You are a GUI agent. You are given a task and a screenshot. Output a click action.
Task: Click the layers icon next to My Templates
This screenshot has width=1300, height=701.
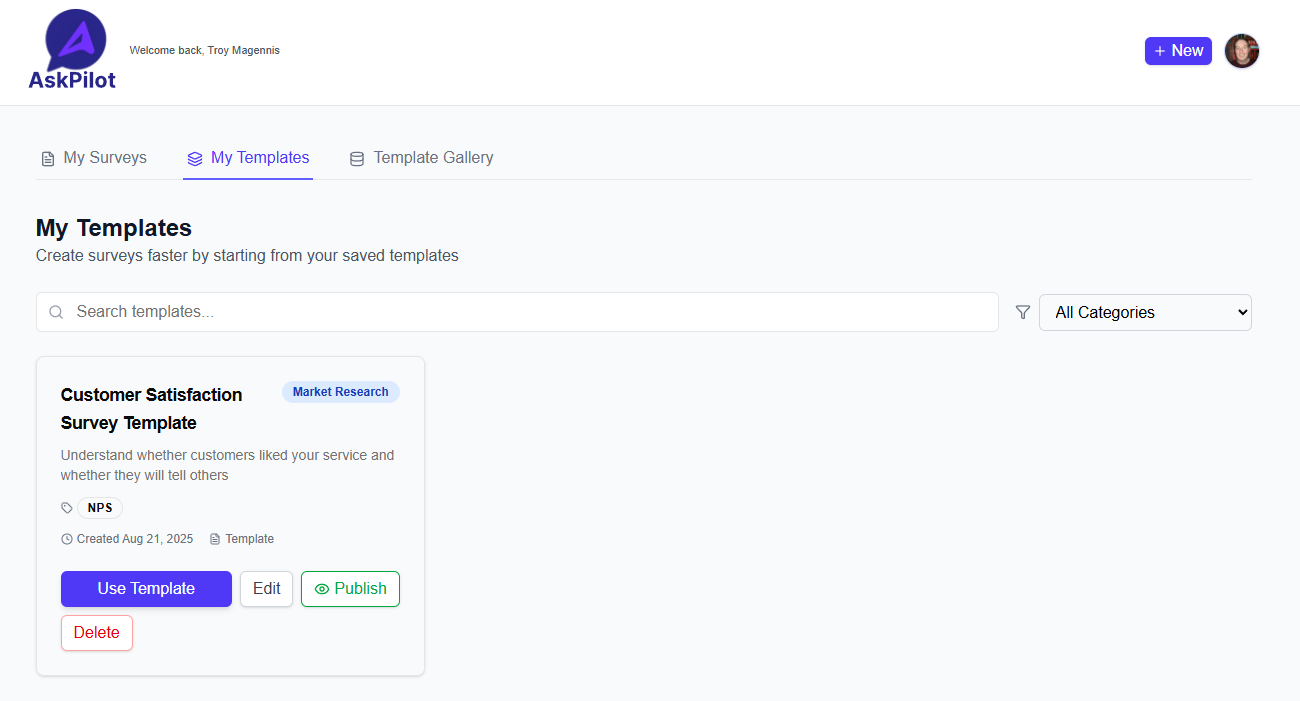193,158
